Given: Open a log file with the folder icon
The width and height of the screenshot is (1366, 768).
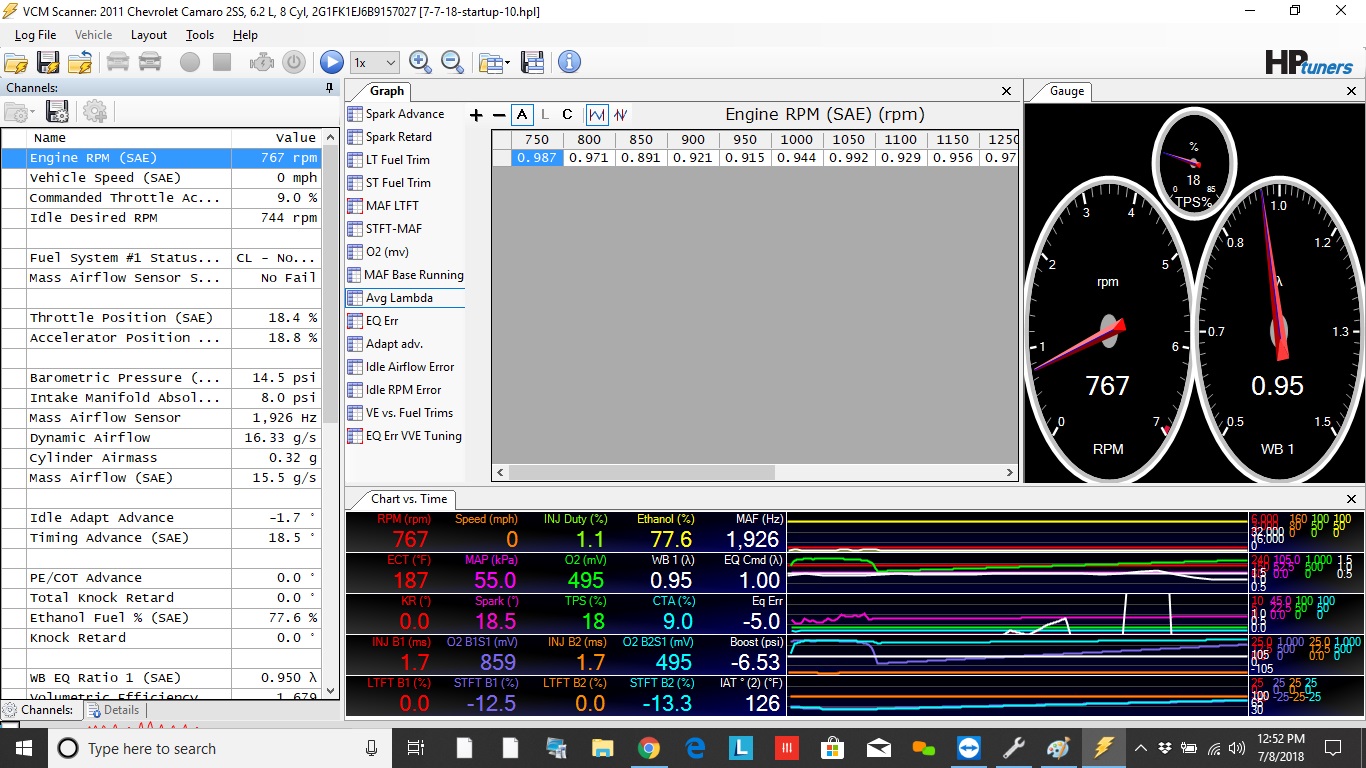Looking at the screenshot, I should [x=15, y=62].
